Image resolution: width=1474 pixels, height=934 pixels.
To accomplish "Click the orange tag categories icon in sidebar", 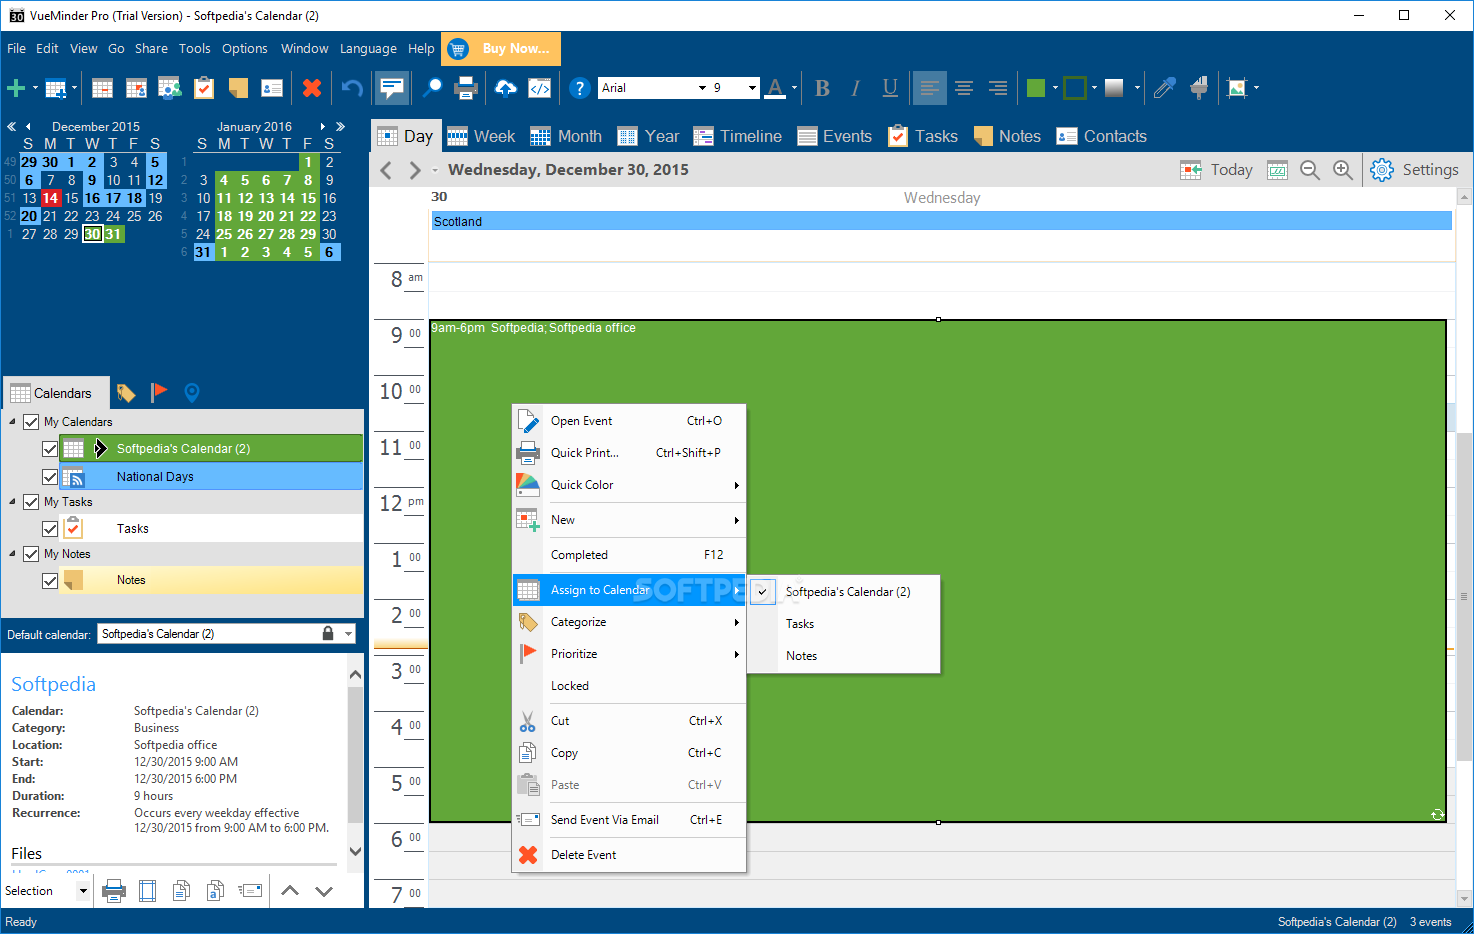I will click(x=126, y=393).
